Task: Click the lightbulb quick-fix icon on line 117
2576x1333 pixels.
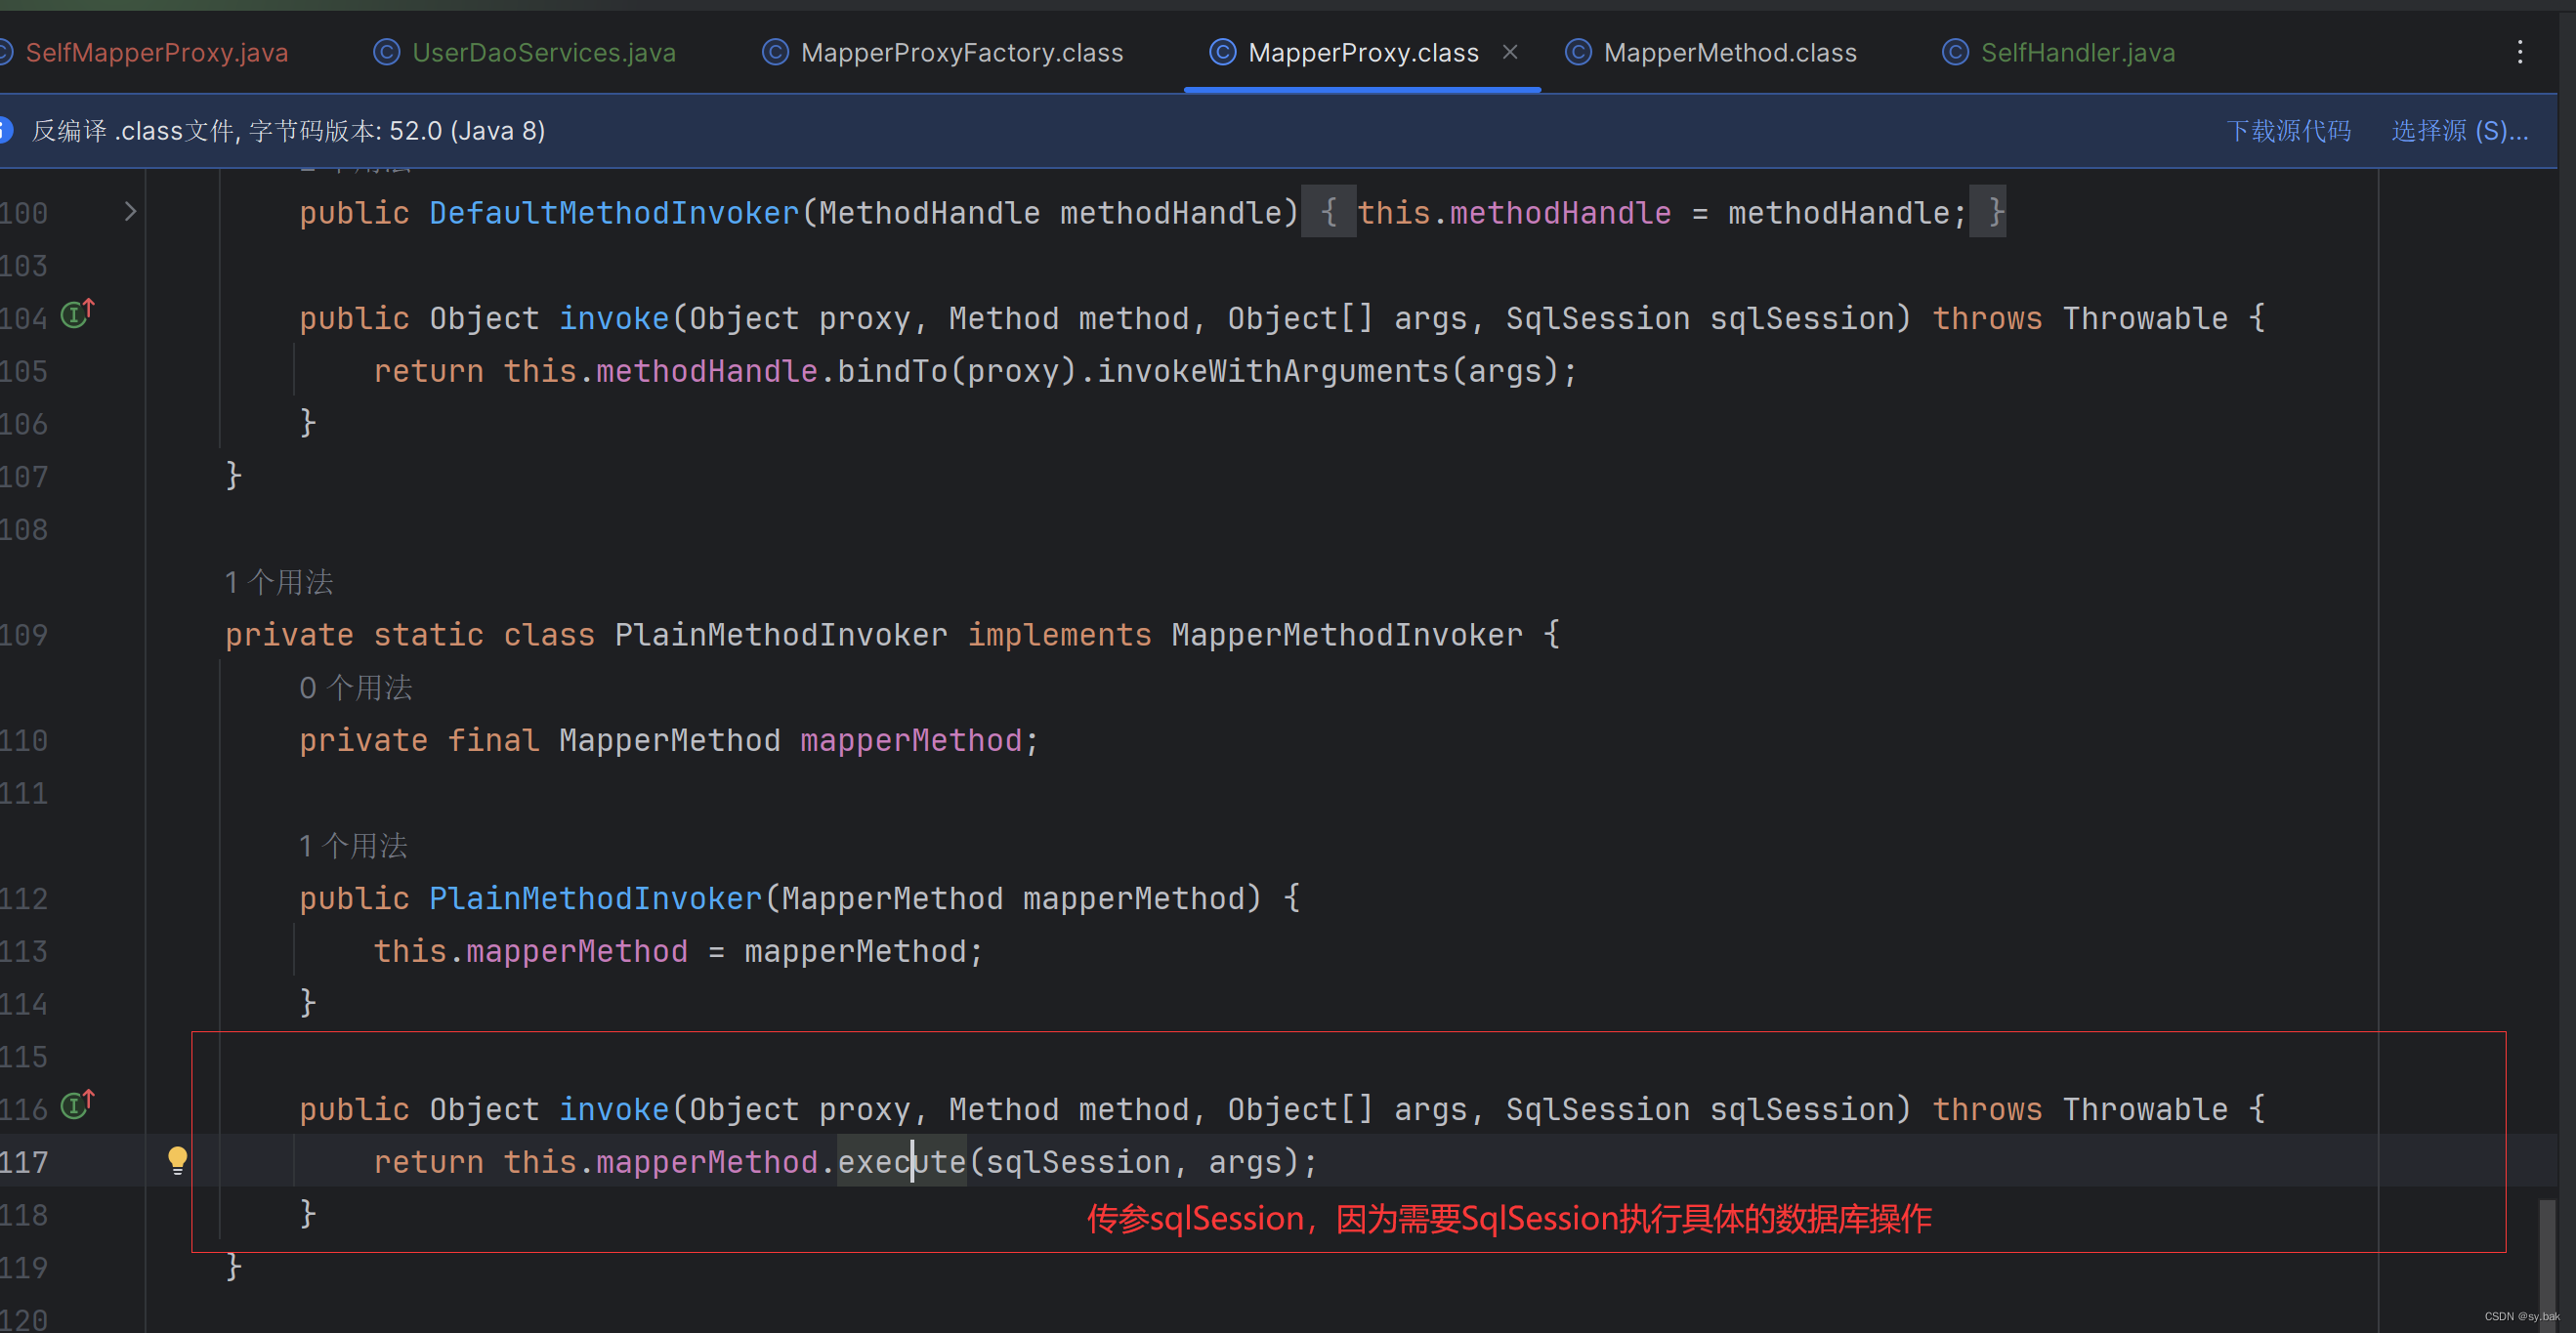Action: [x=177, y=1159]
